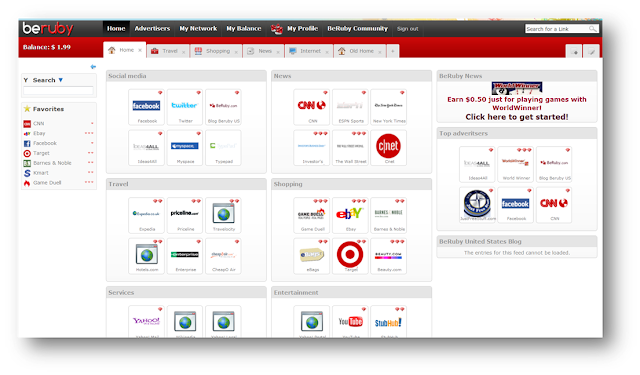The width and height of the screenshot is (640, 375).
Task: Open the Target tile in Shopping
Action: (350, 256)
